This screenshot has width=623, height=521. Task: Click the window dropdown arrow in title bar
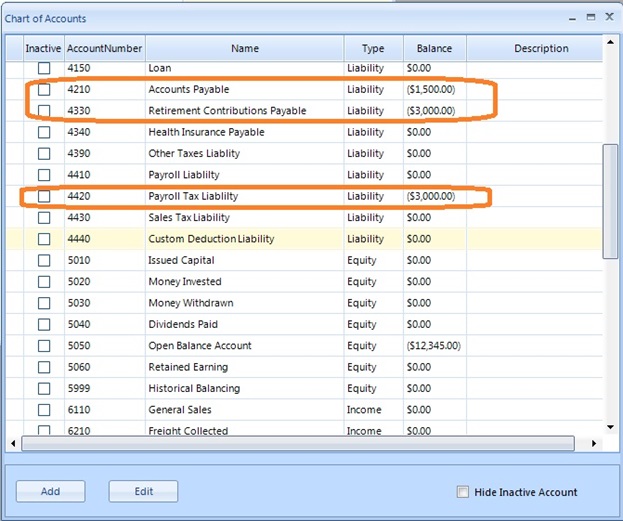[573, 18]
